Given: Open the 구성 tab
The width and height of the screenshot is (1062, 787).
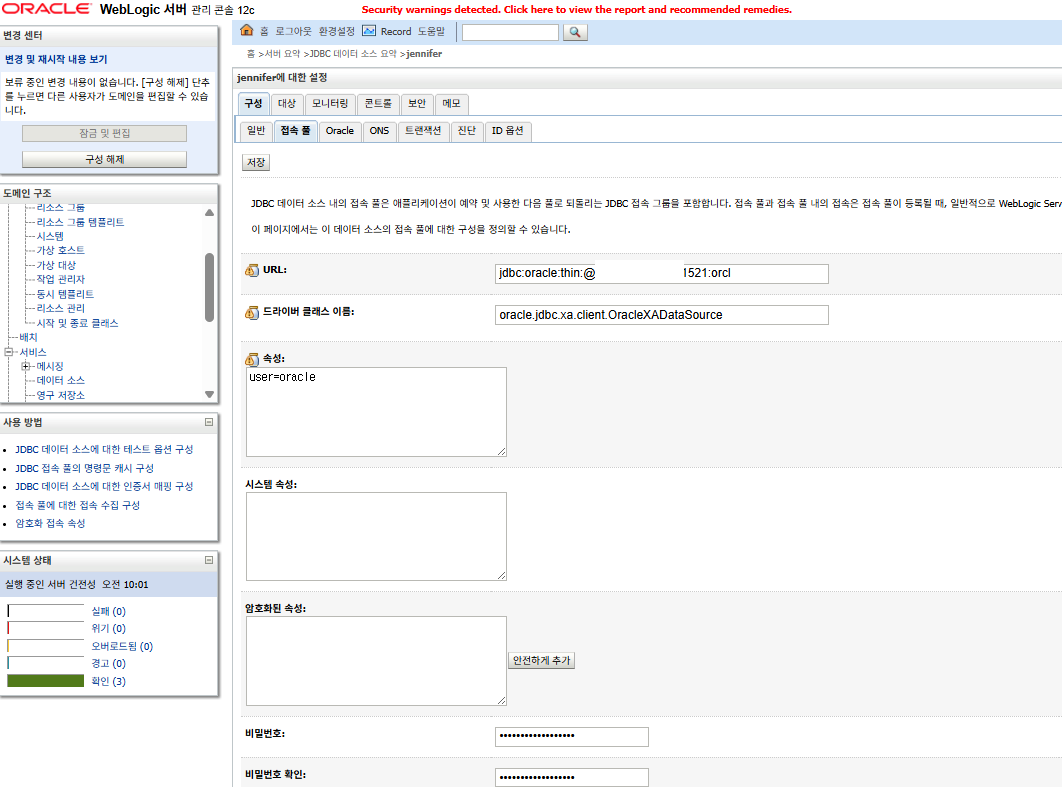Looking at the screenshot, I should coord(253,104).
